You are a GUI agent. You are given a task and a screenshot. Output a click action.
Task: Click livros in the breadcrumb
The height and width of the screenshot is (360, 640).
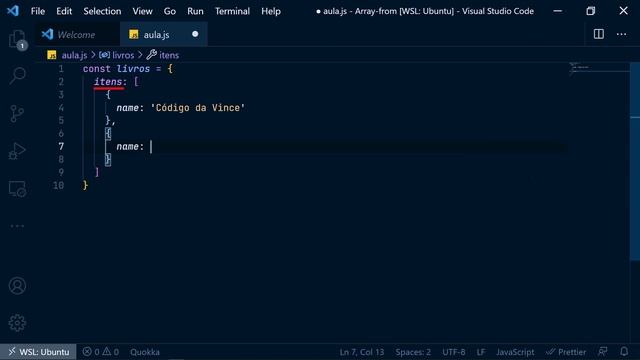(x=123, y=55)
